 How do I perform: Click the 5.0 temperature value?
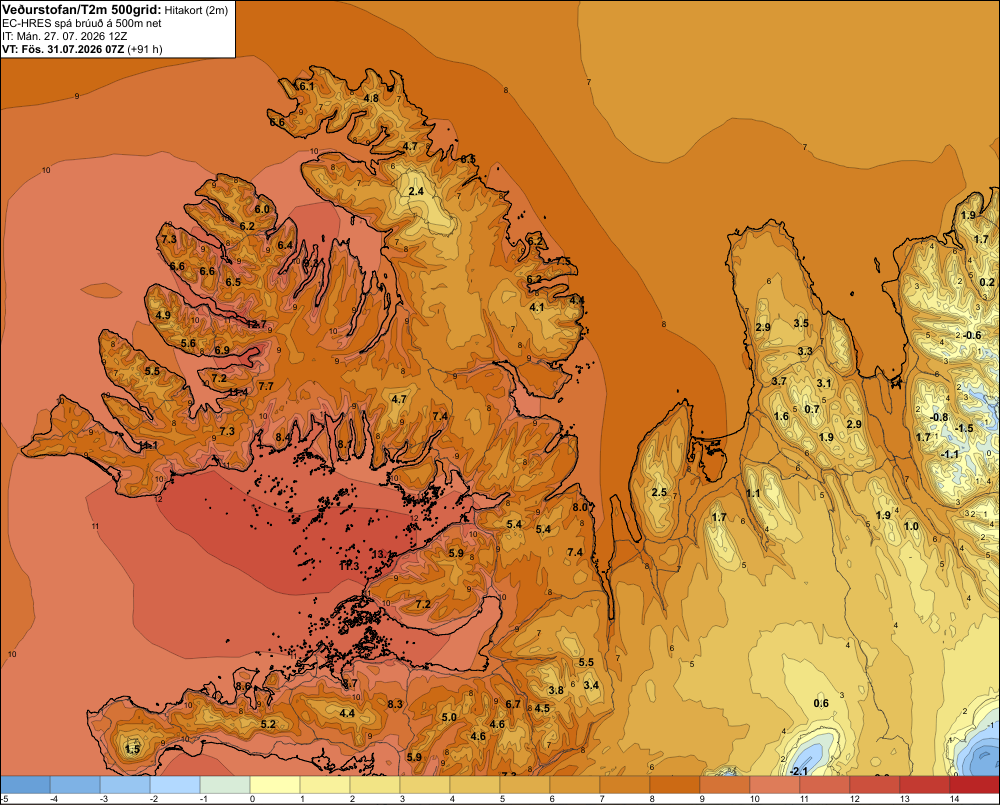tap(449, 717)
